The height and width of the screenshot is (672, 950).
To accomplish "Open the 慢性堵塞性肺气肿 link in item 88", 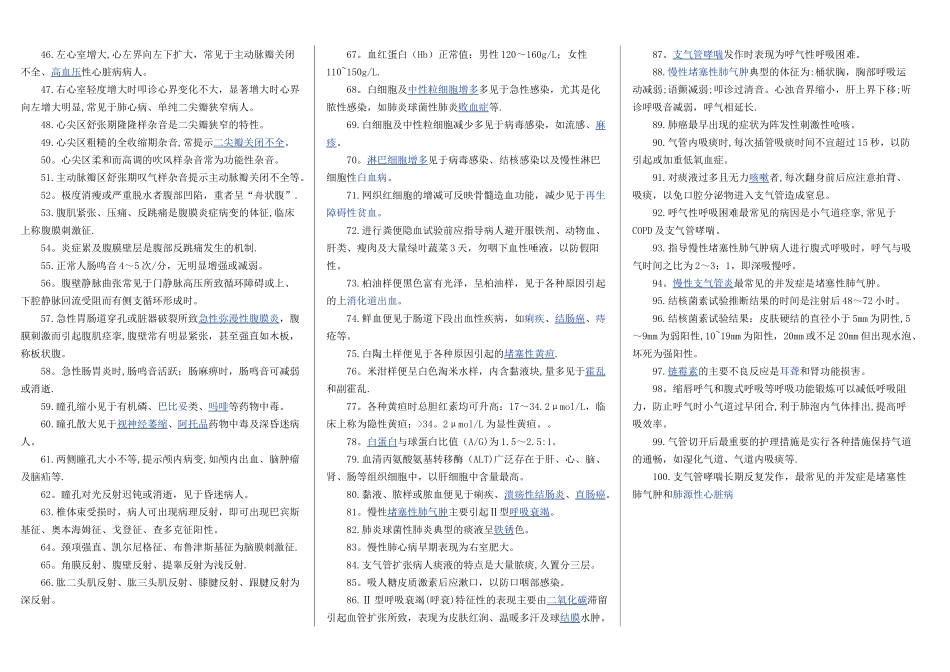I will [708, 72].
